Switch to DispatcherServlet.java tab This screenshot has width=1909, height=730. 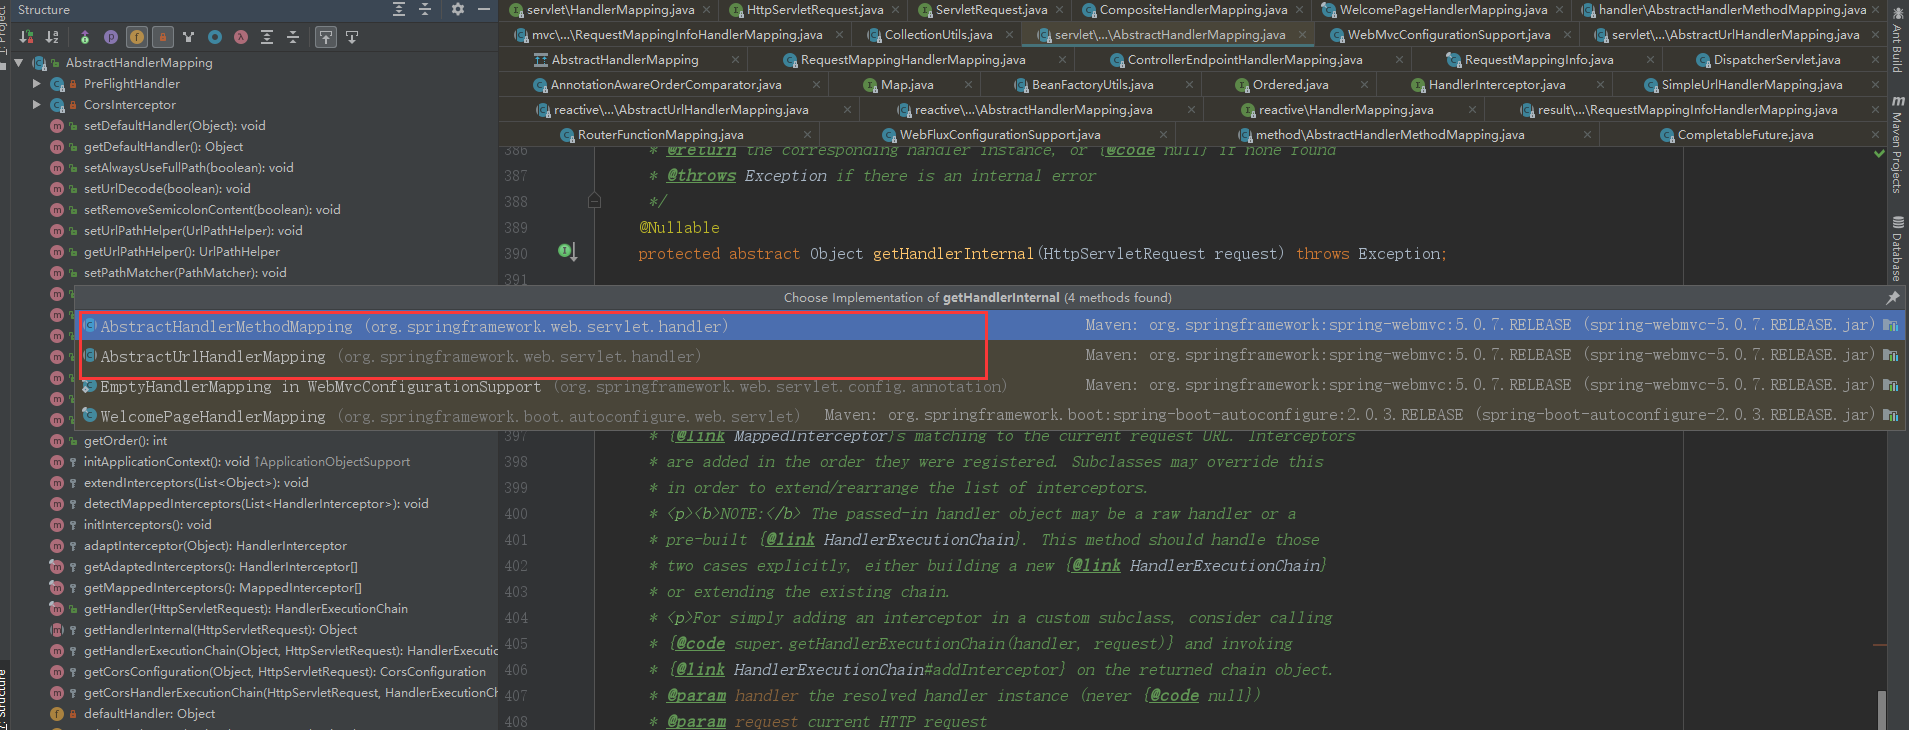(1777, 60)
